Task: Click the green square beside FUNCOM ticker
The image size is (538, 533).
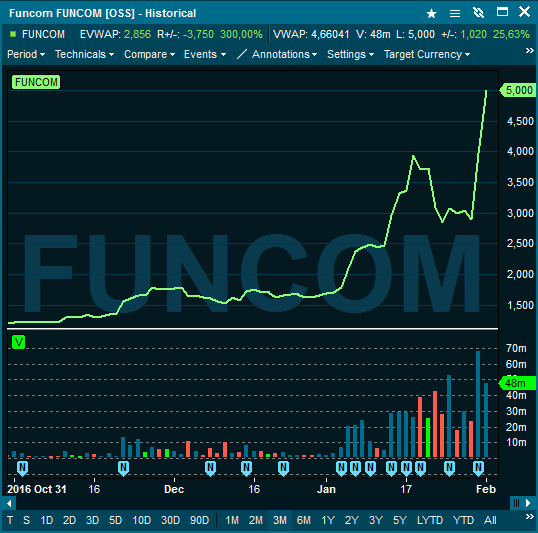Action: pos(13,34)
